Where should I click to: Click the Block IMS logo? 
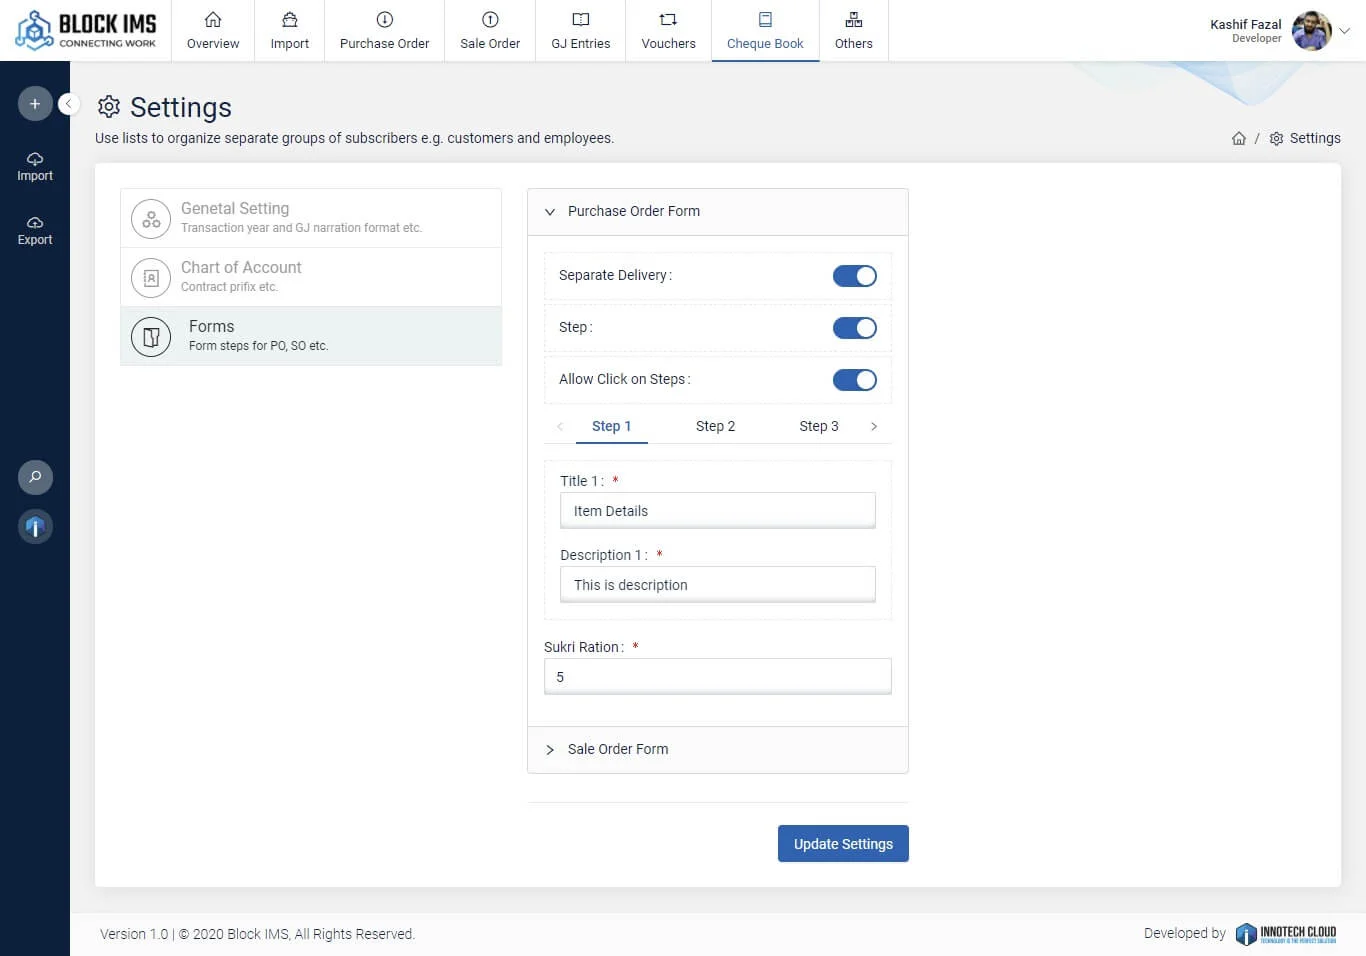86,30
